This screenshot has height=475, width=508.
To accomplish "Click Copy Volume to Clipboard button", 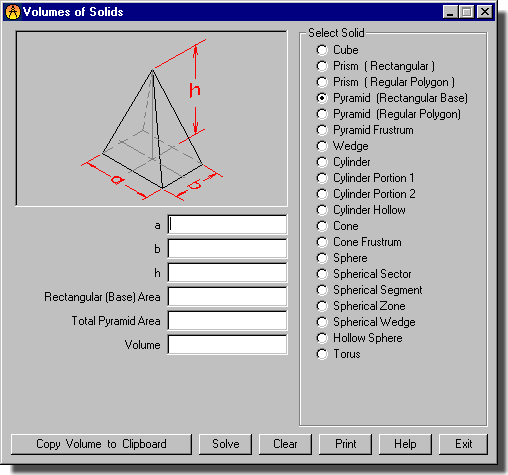I will tap(101, 444).
